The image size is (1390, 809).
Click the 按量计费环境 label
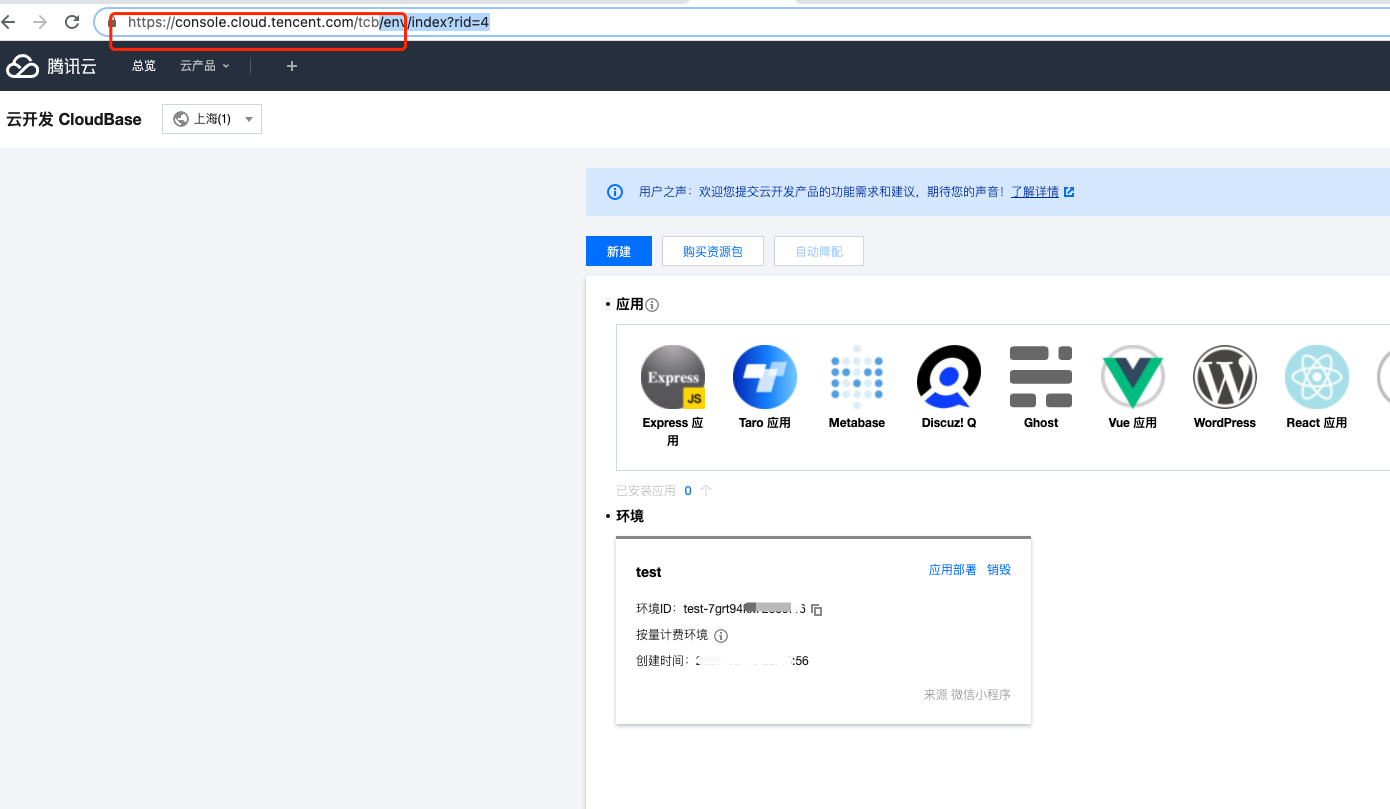[x=672, y=635]
